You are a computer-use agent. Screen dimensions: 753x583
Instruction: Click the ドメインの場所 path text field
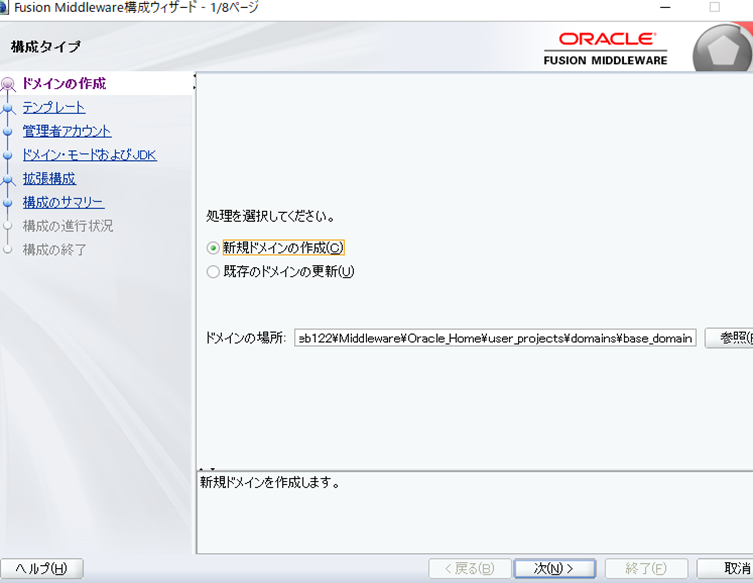click(x=495, y=338)
